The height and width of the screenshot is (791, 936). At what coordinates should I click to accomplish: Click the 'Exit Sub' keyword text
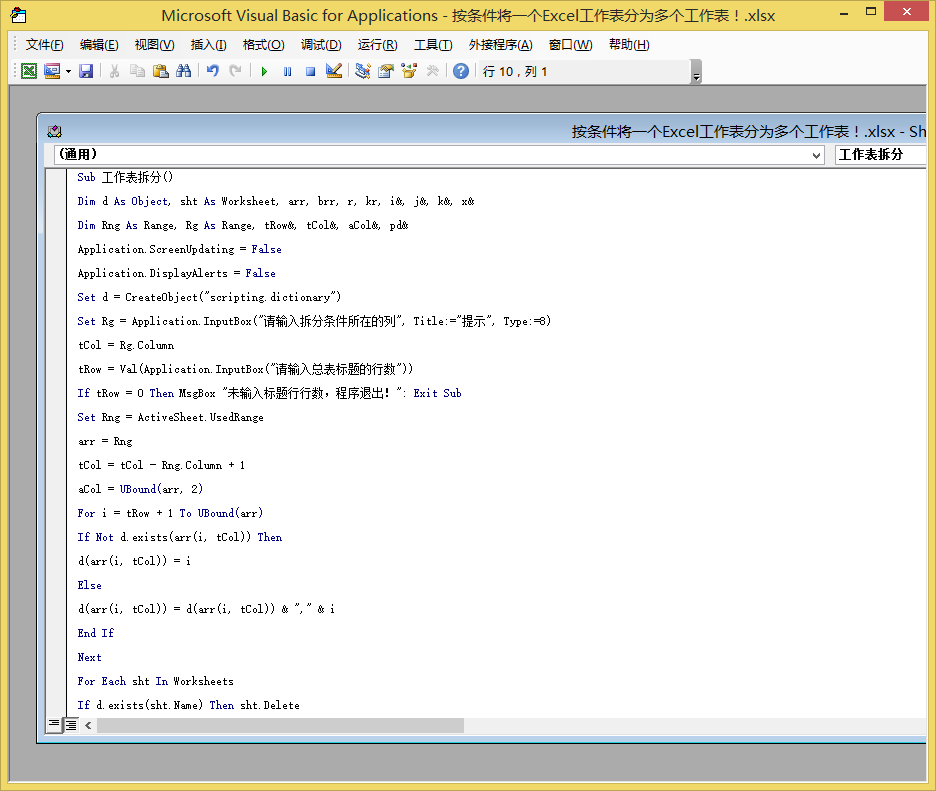[x=437, y=393]
